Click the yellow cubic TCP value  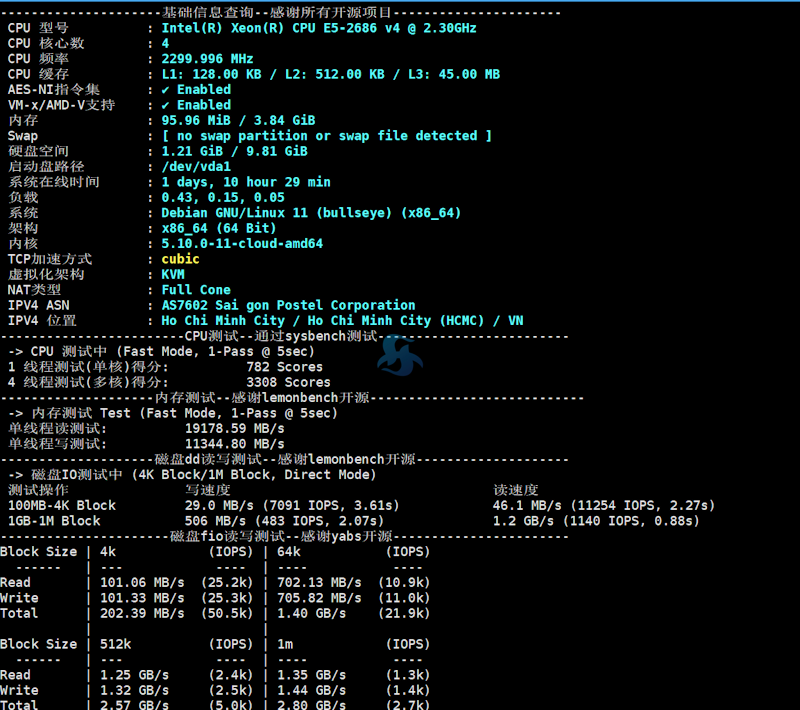180,259
